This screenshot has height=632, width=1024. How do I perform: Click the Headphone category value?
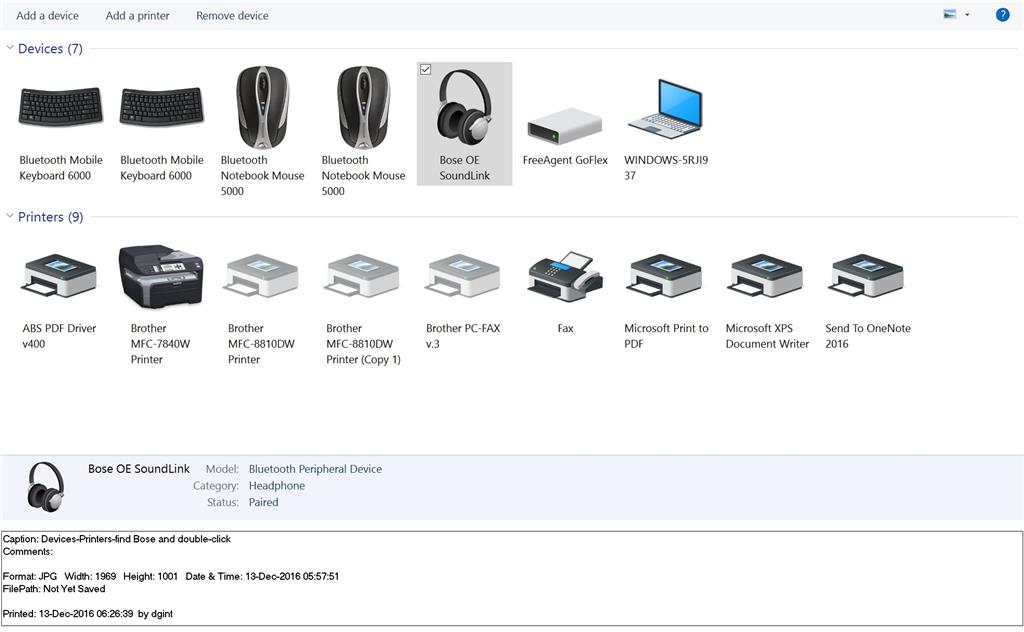pyautogui.click(x=277, y=486)
